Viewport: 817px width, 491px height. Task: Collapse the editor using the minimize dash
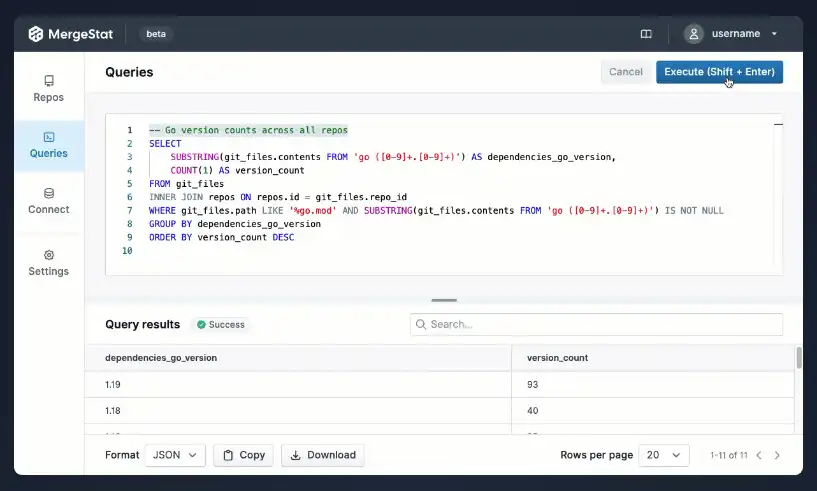[778, 124]
